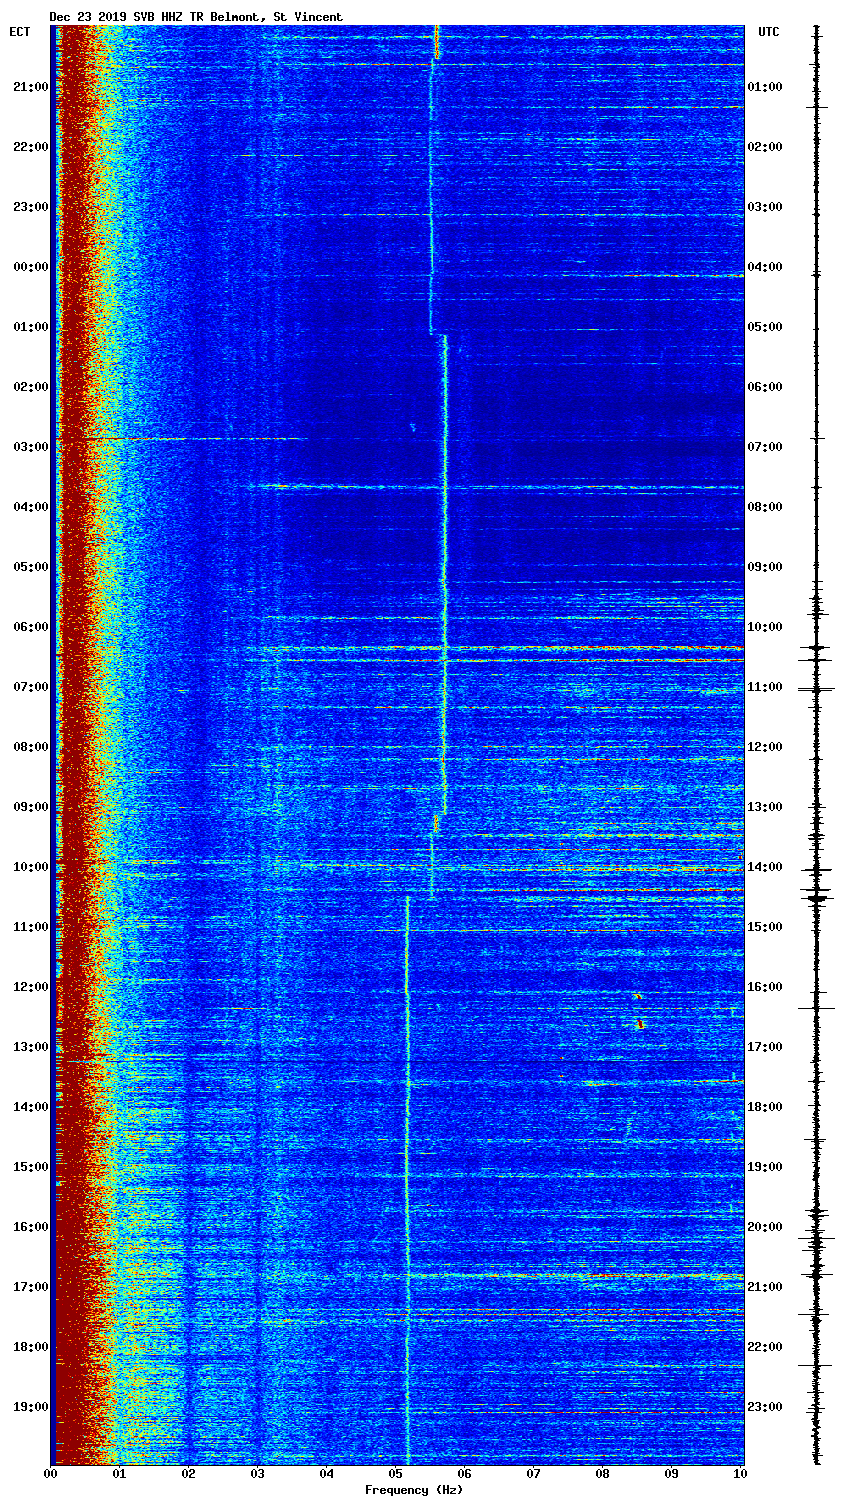
Task: Select the 'ECT' time zone header label
Action: click(x=20, y=32)
